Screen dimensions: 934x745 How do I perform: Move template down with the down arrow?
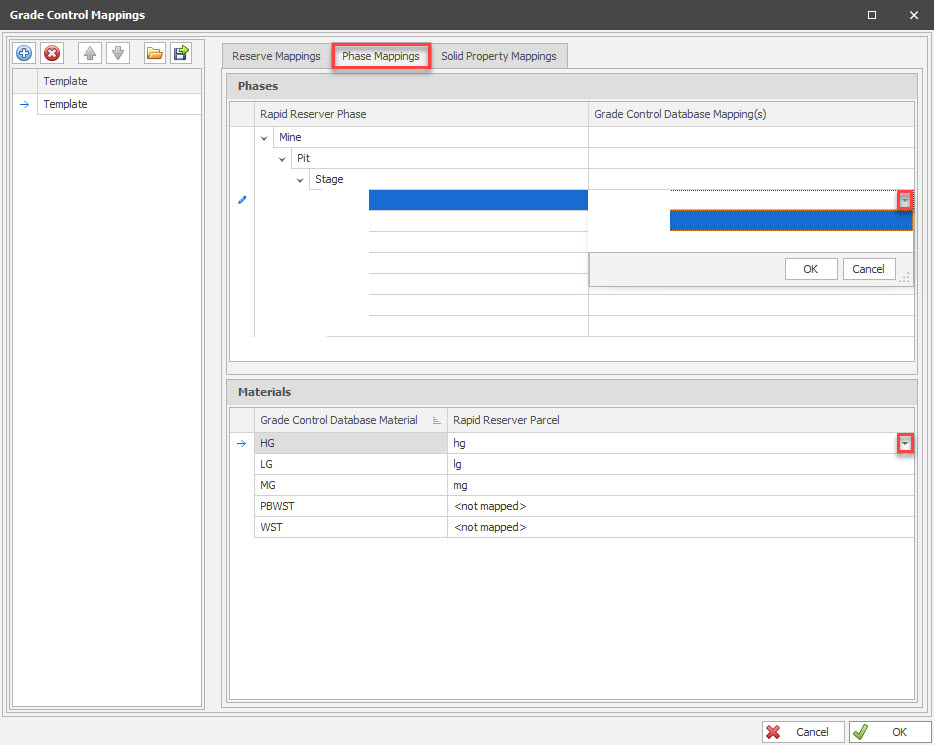coord(117,54)
